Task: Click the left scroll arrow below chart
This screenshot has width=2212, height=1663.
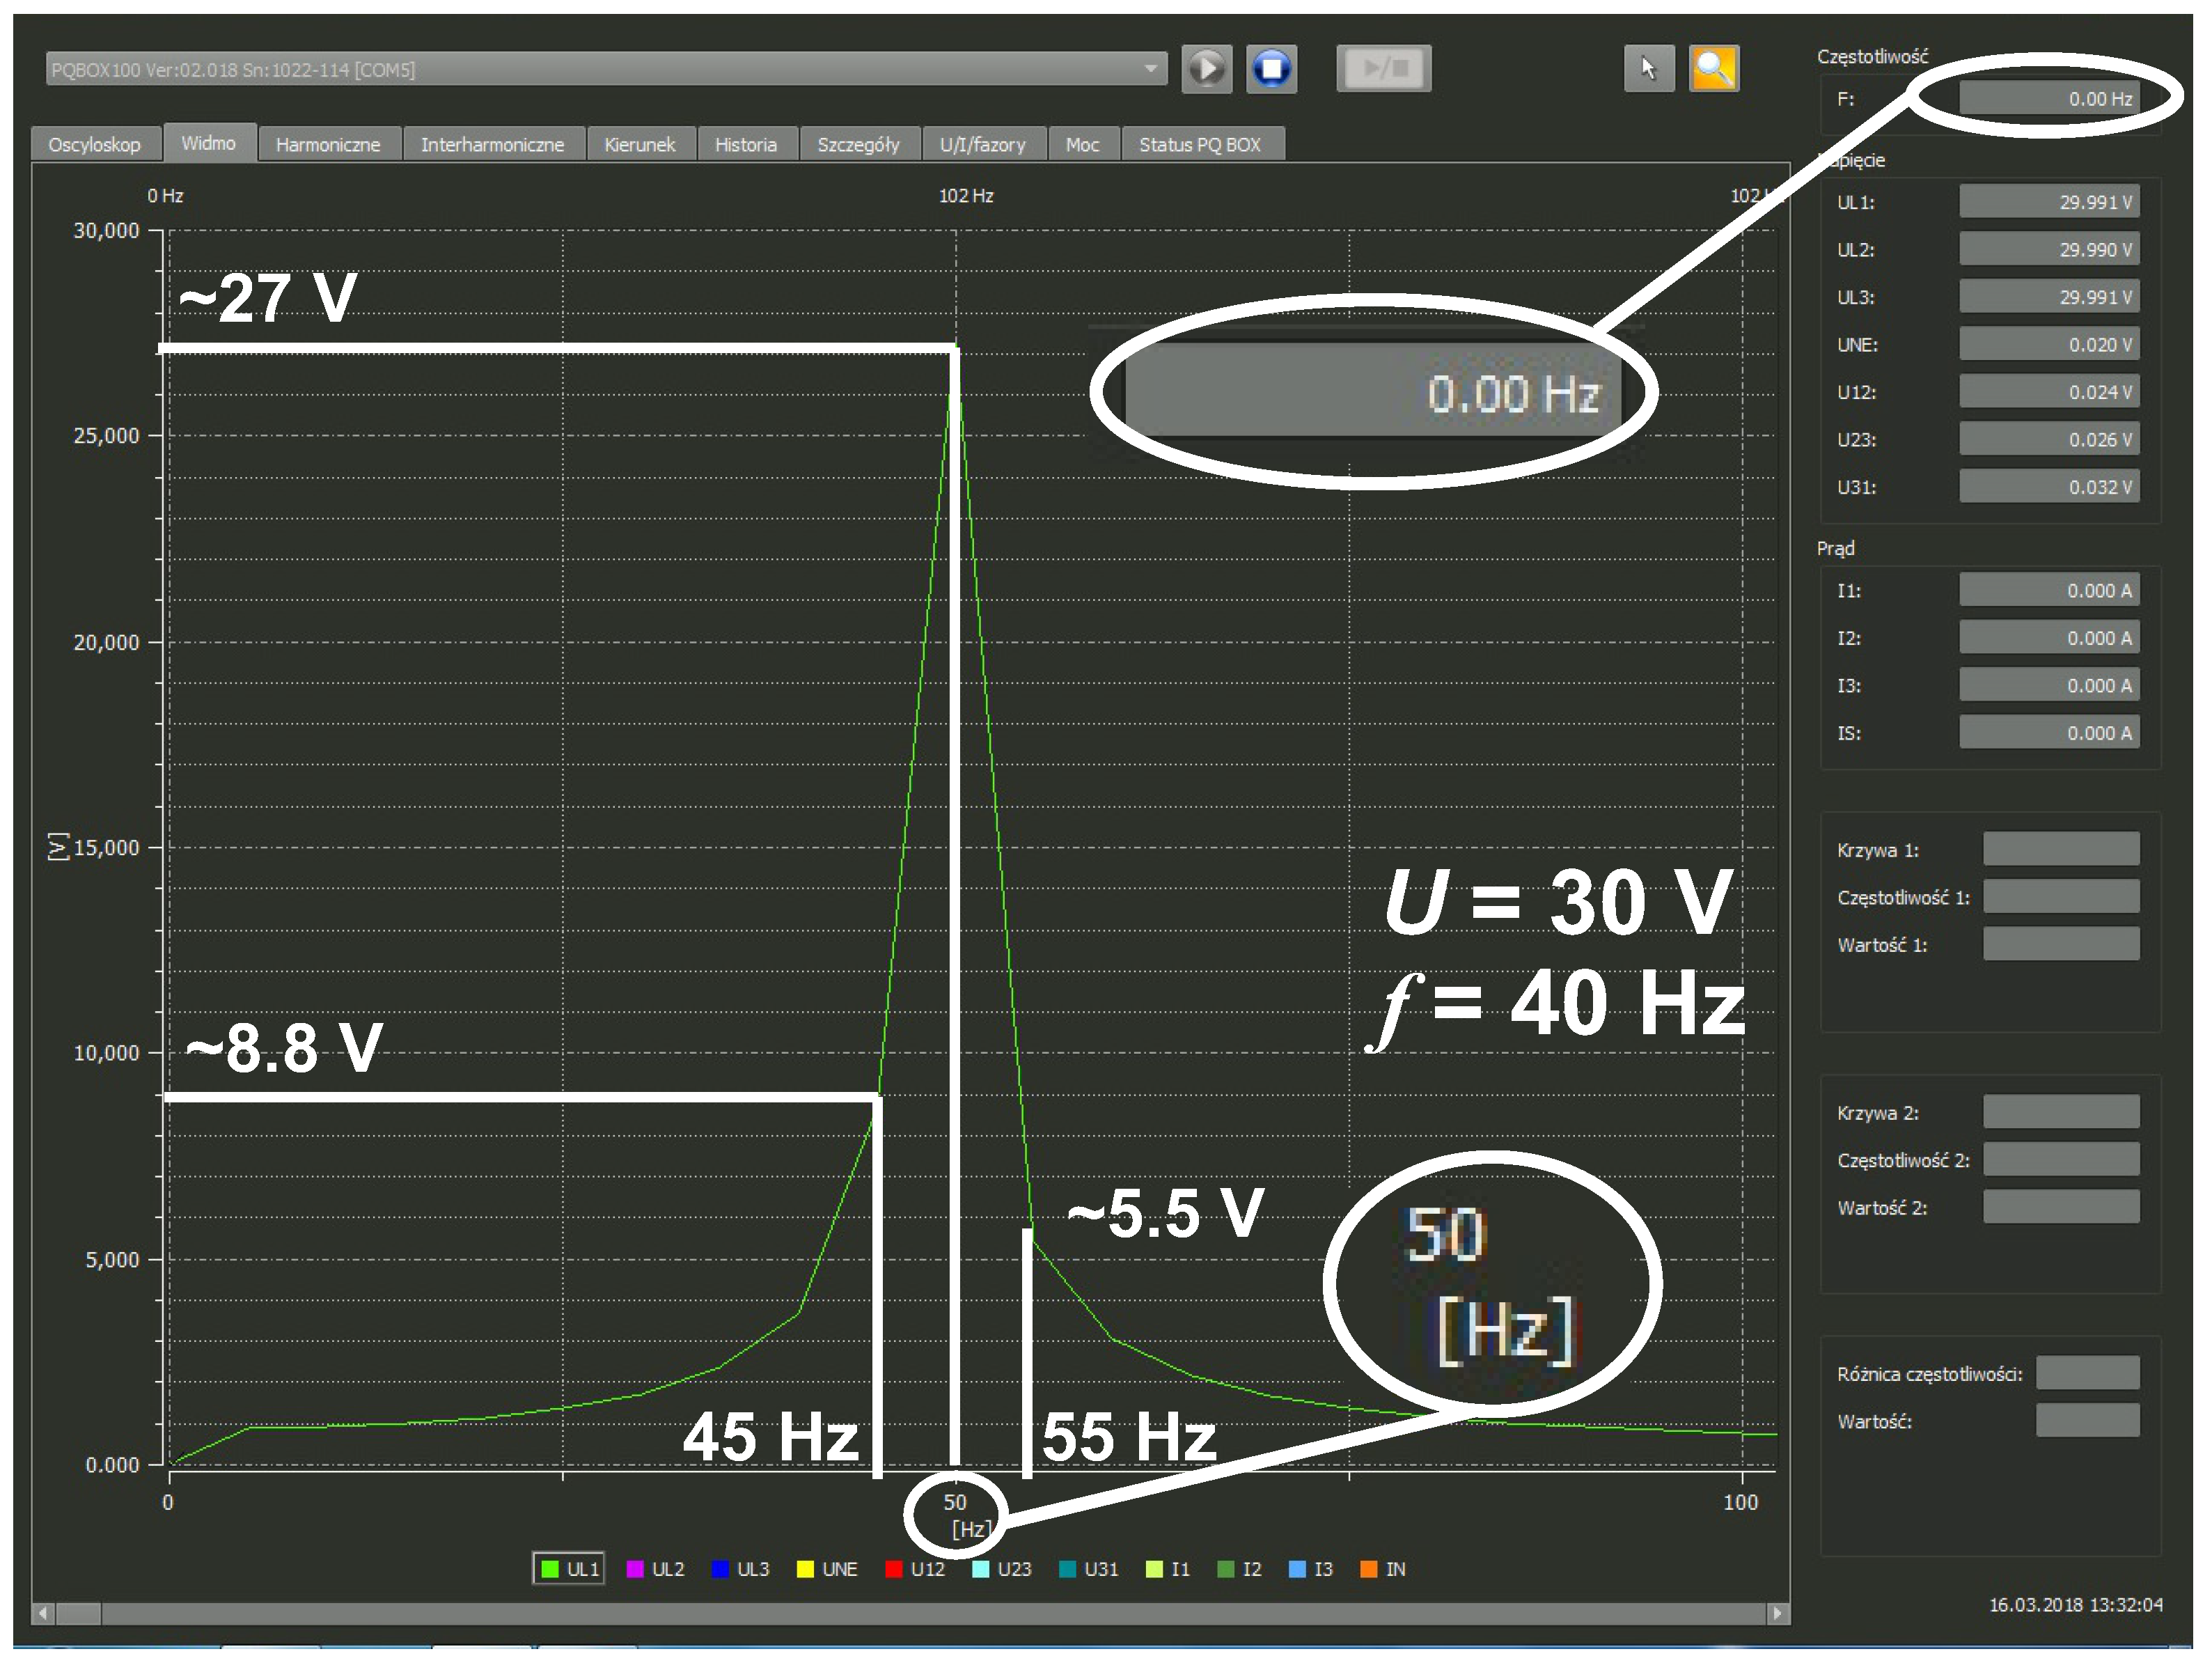Action: [42, 1613]
